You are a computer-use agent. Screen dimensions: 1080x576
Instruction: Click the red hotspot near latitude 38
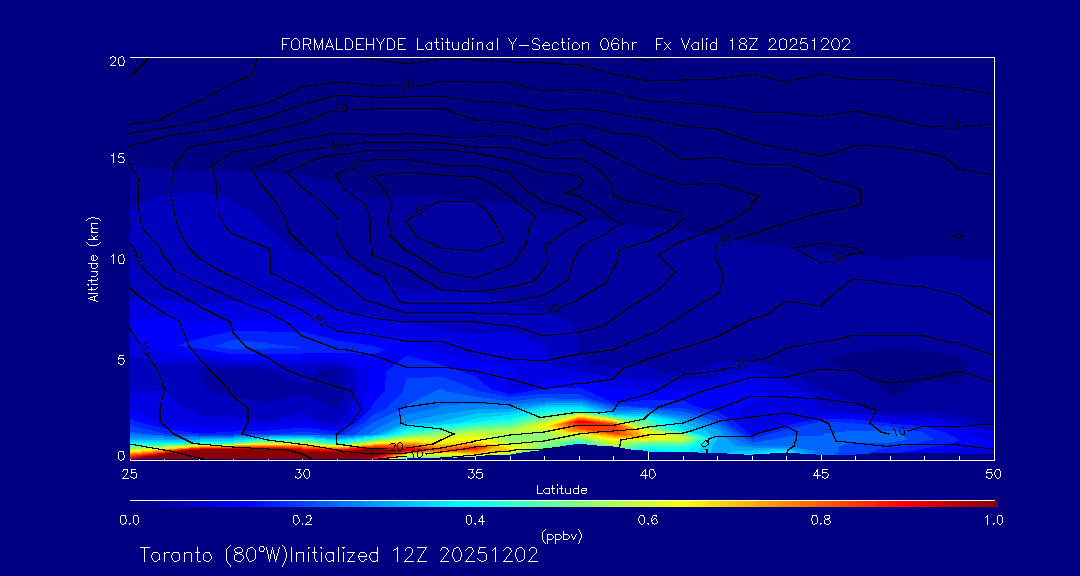(x=590, y=426)
